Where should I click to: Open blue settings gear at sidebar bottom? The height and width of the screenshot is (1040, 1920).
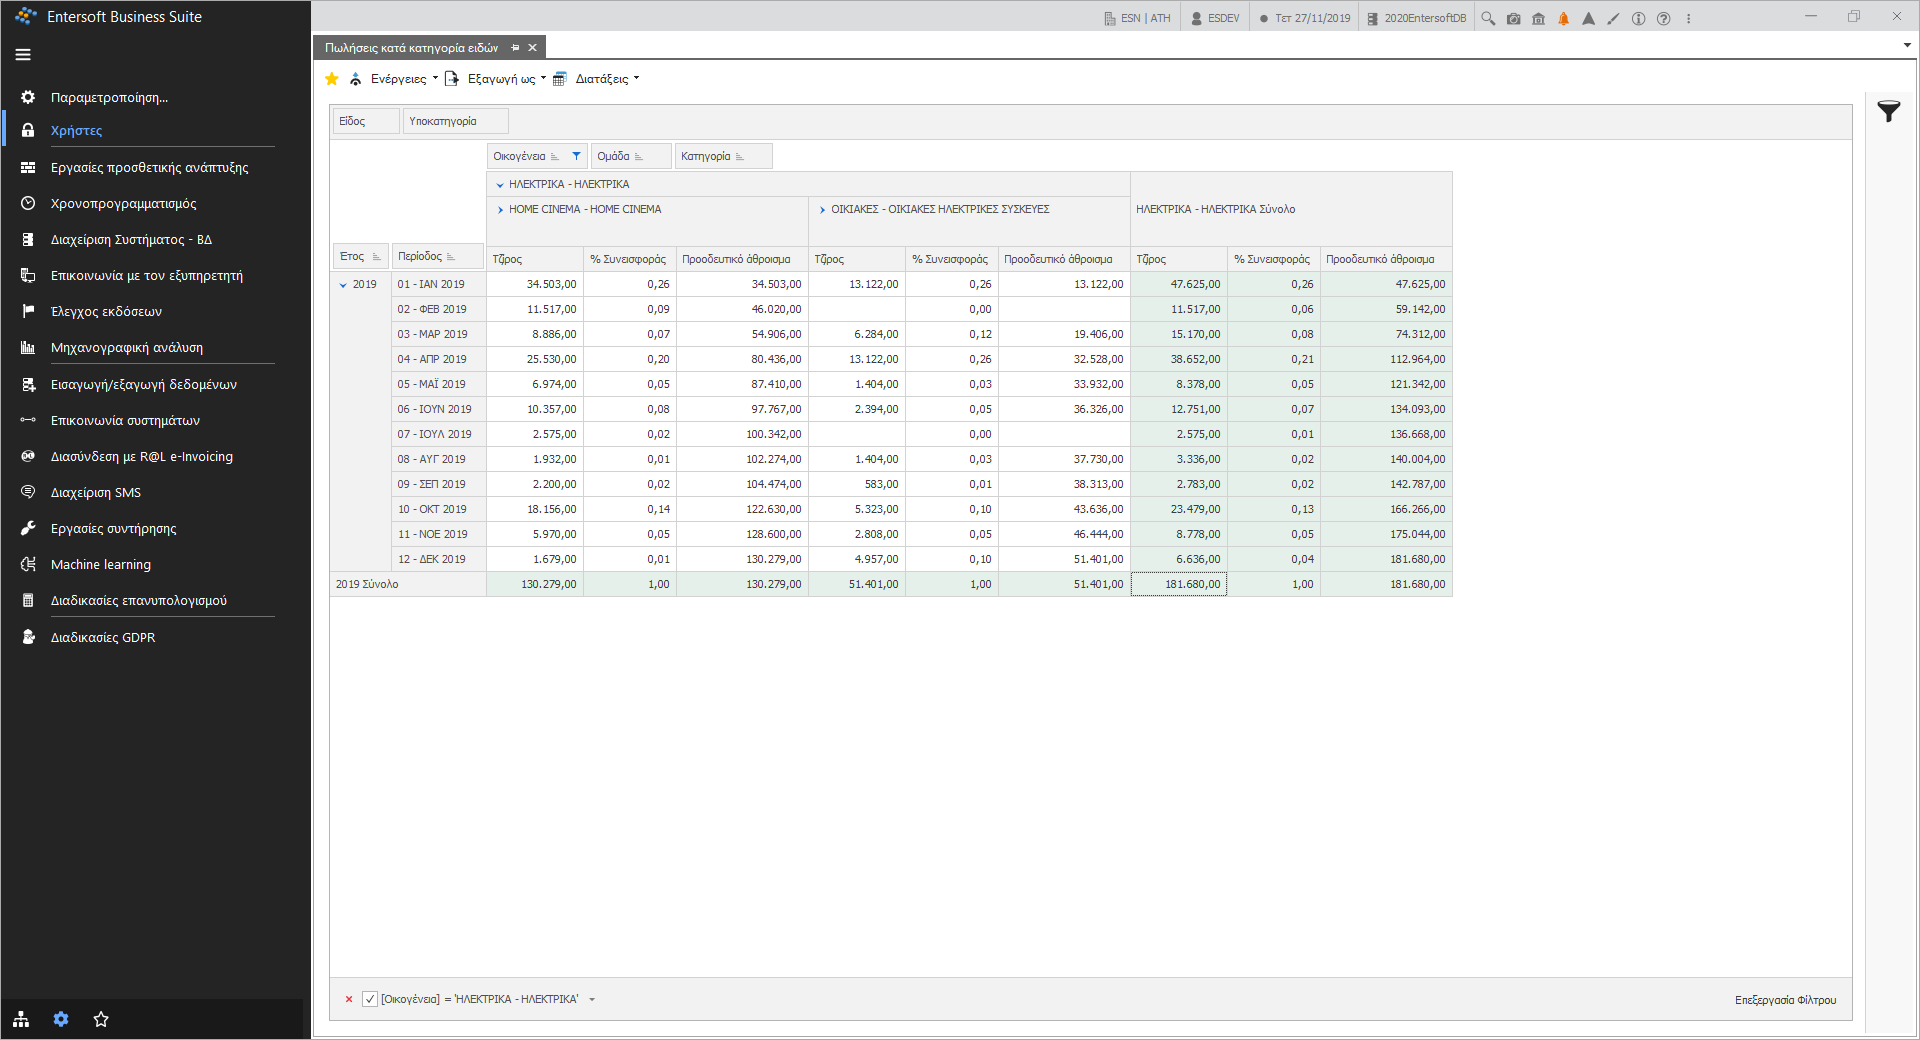61,1019
